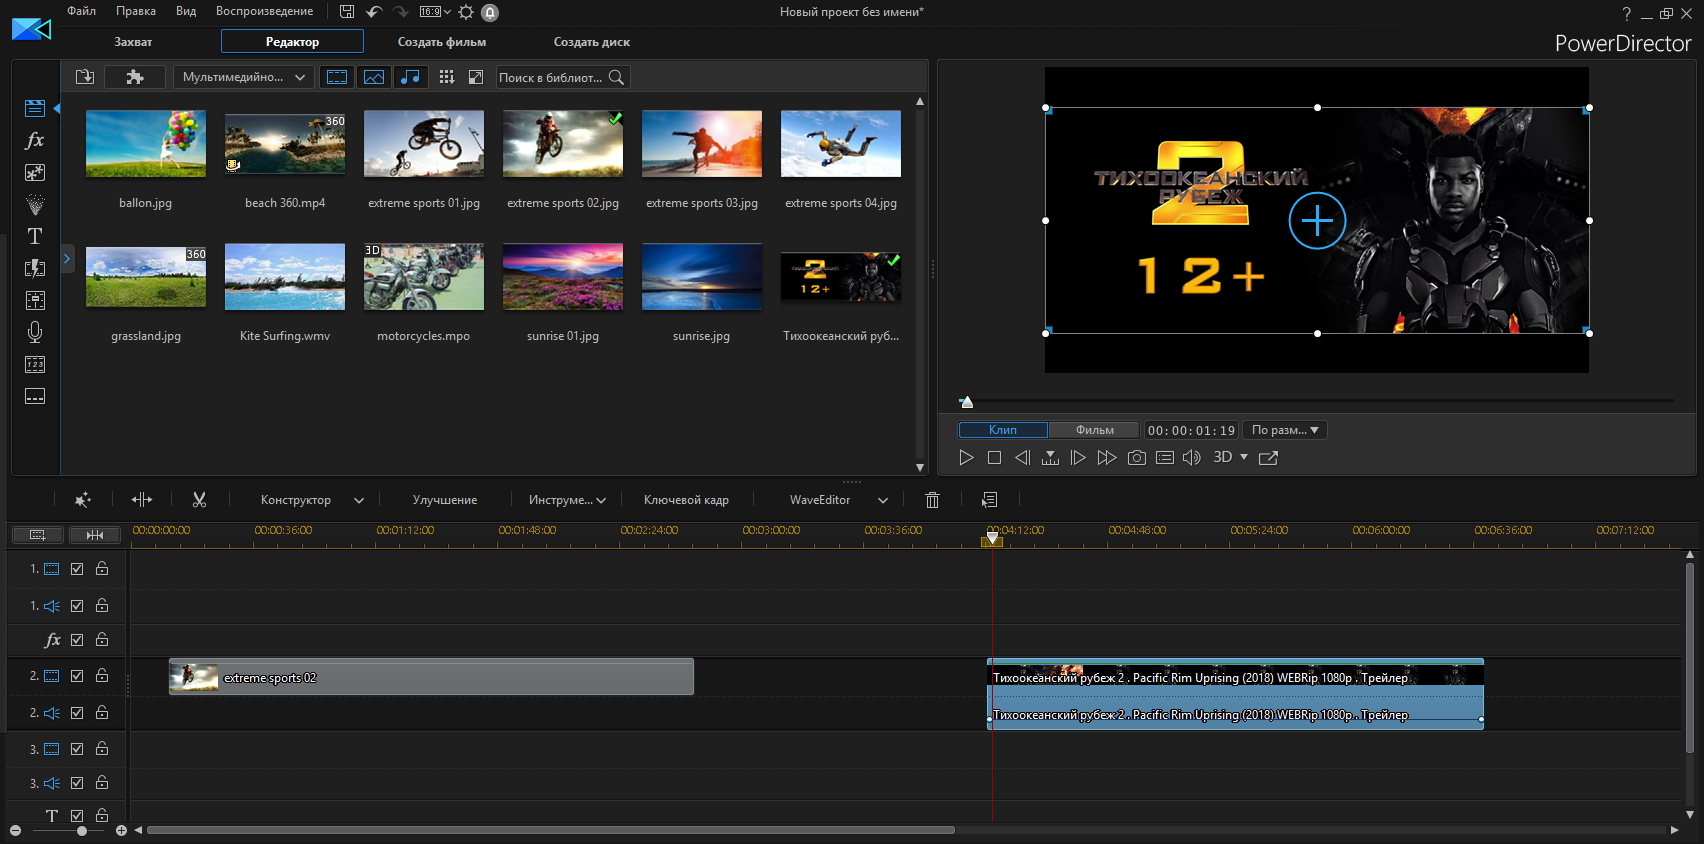Image resolution: width=1704 pixels, height=844 pixels.
Task: Open the 3D mode dropdown arrow
Action: [1244, 457]
